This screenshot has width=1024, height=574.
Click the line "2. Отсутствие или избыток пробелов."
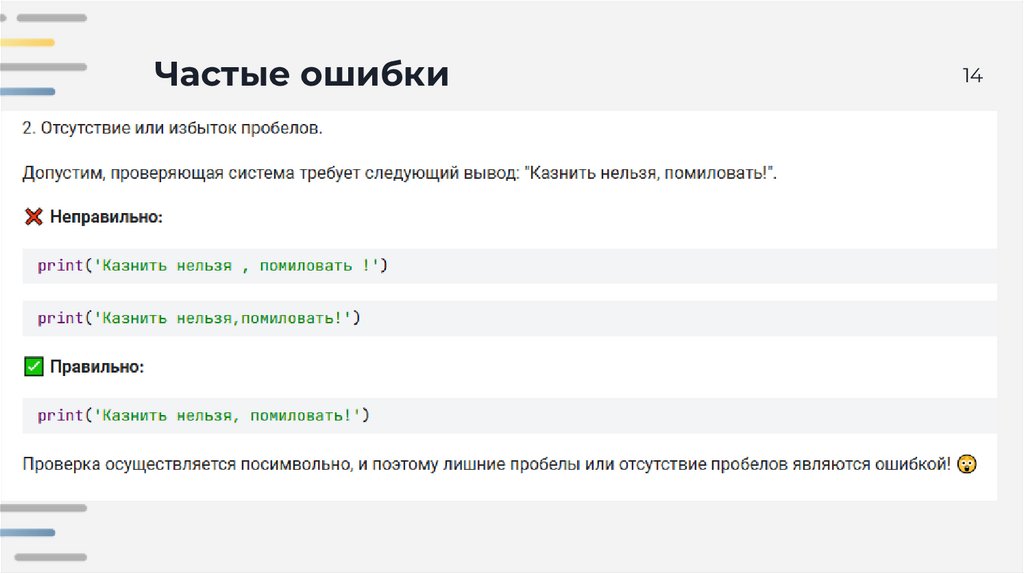tap(172, 128)
